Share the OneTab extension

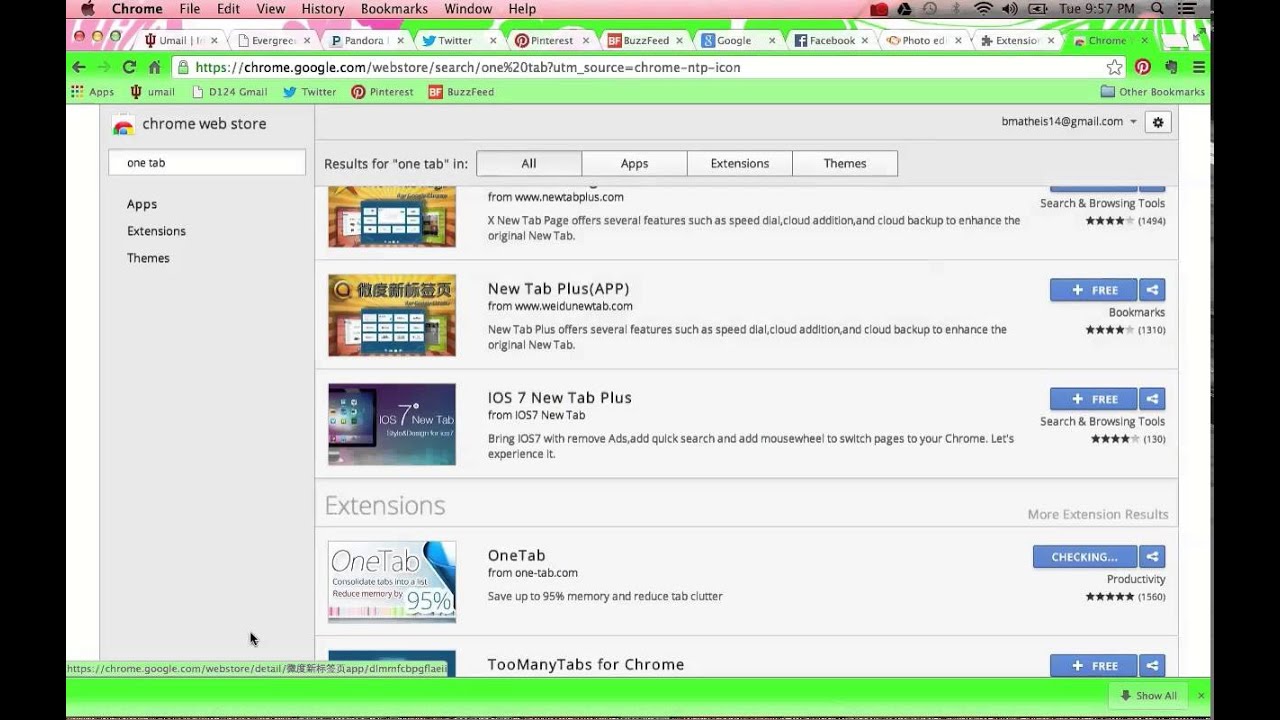coord(1152,557)
